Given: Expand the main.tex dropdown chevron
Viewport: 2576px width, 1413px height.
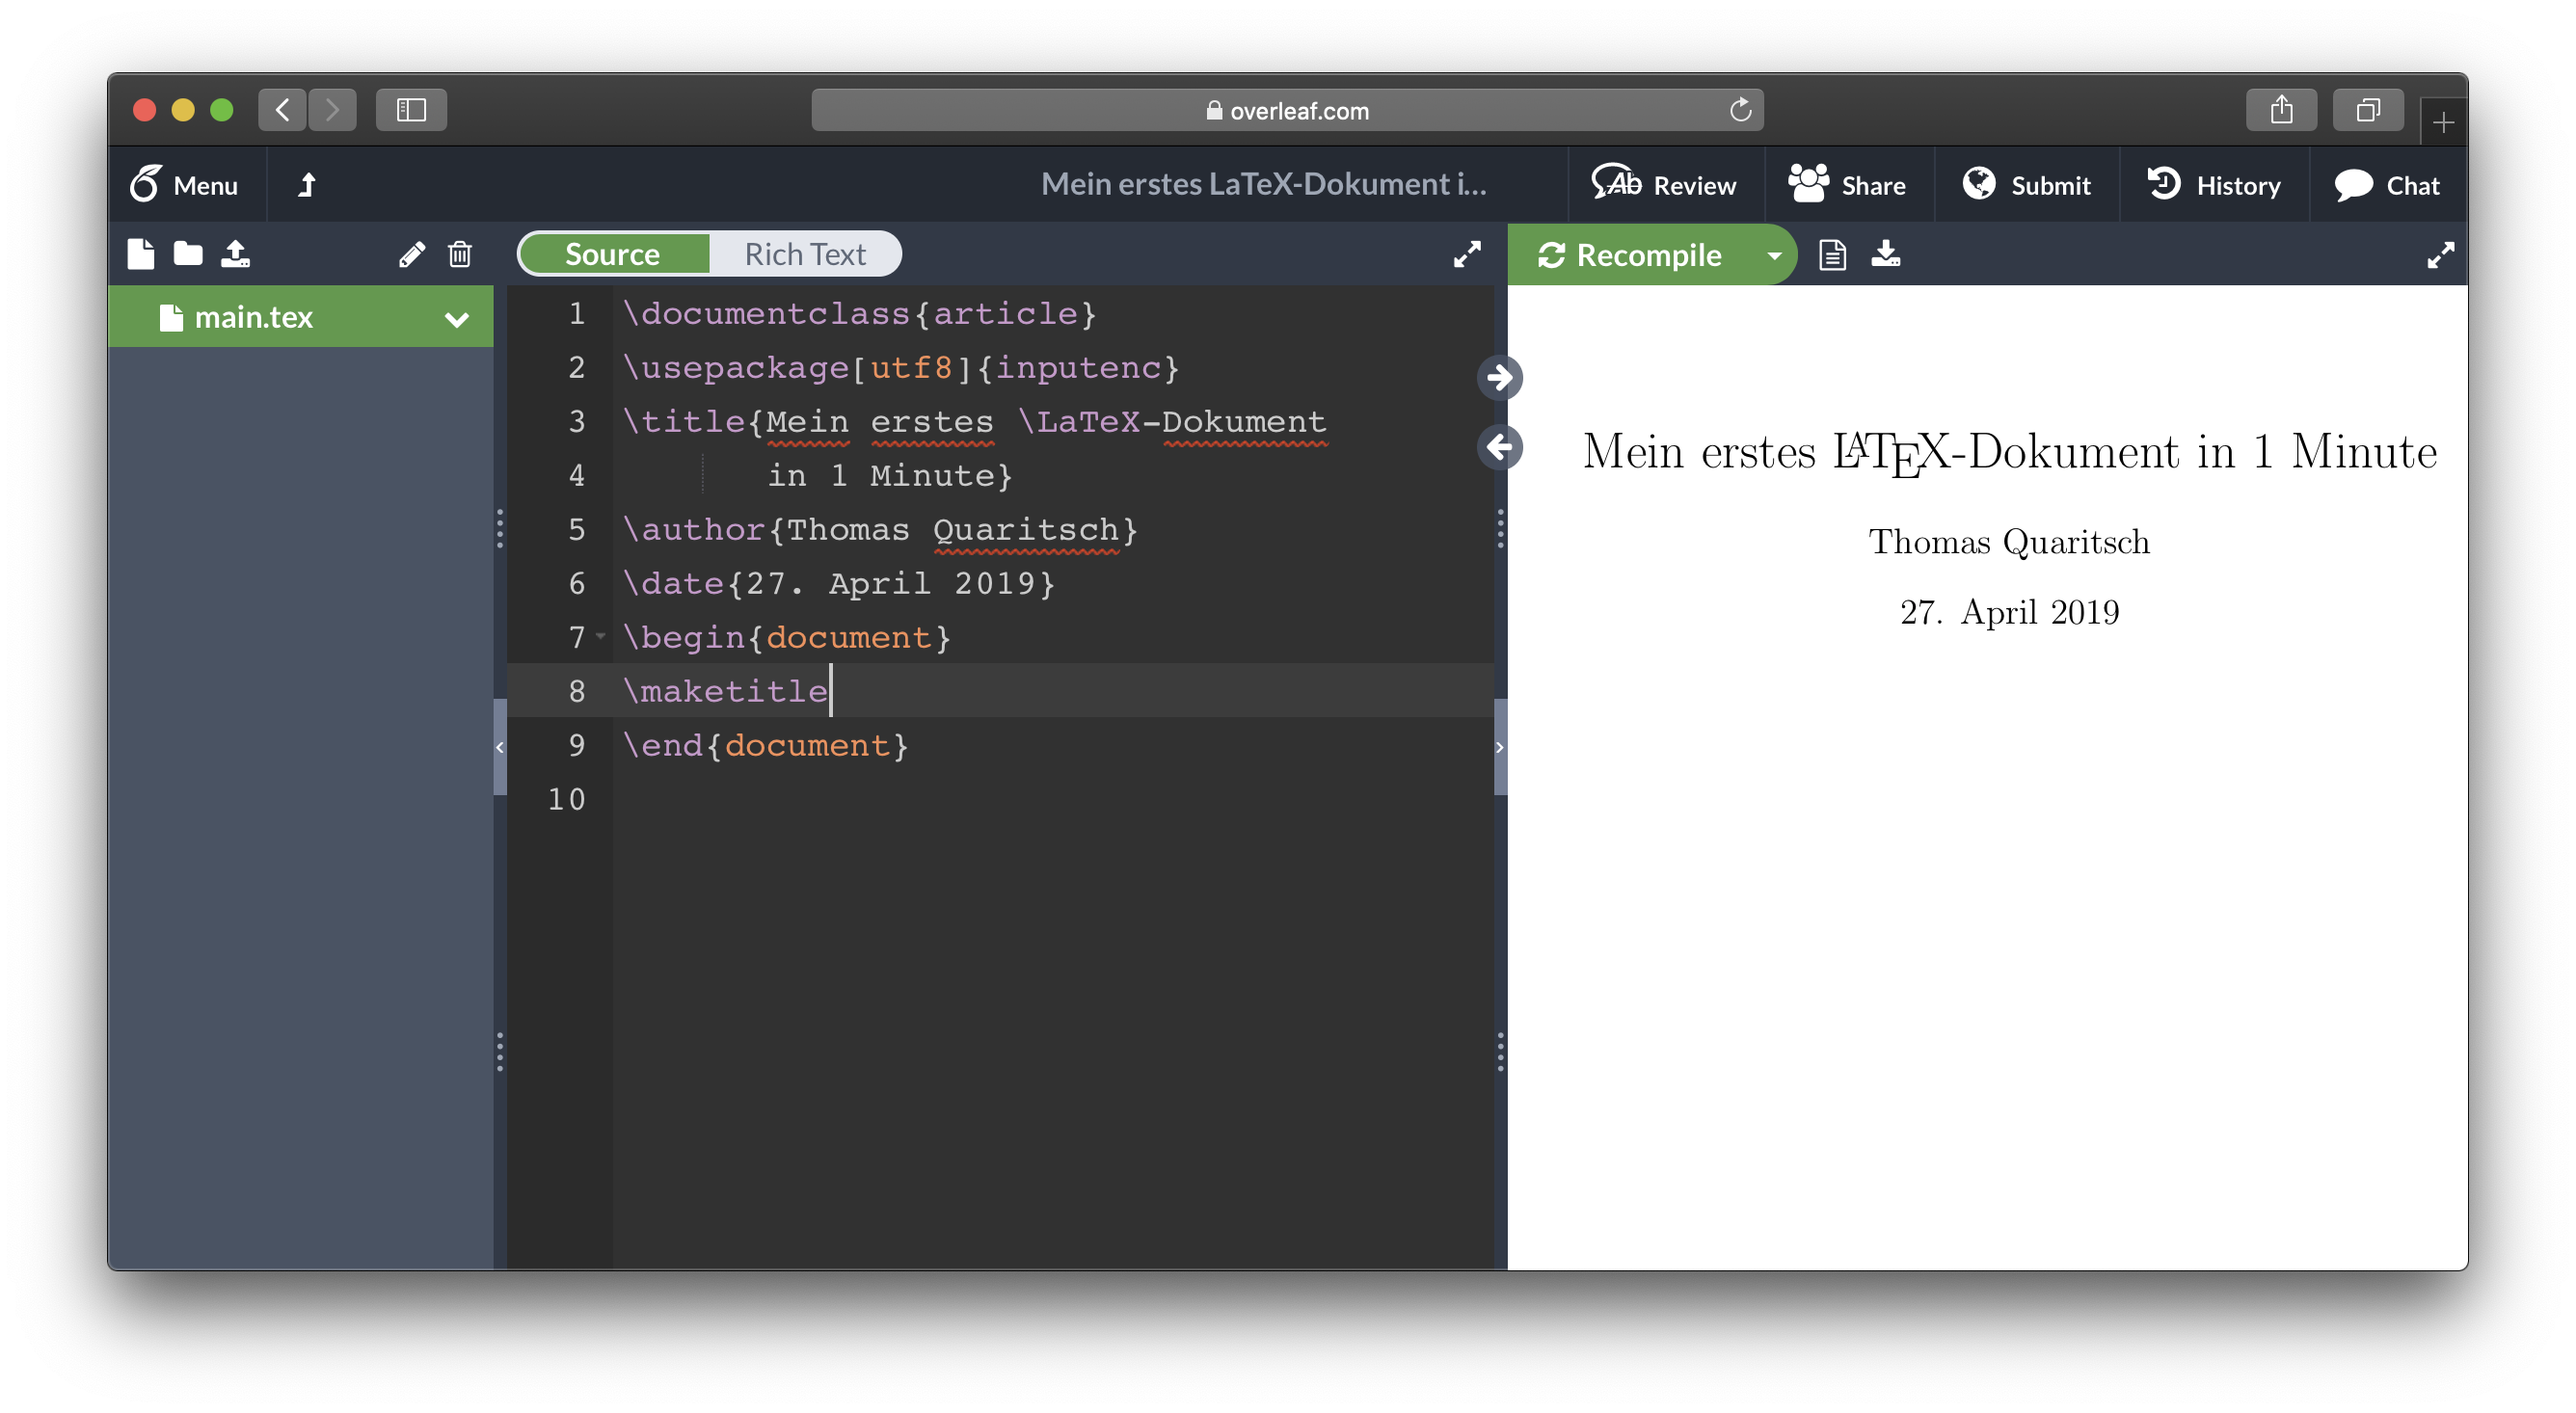Looking at the screenshot, I should pyautogui.click(x=457, y=320).
